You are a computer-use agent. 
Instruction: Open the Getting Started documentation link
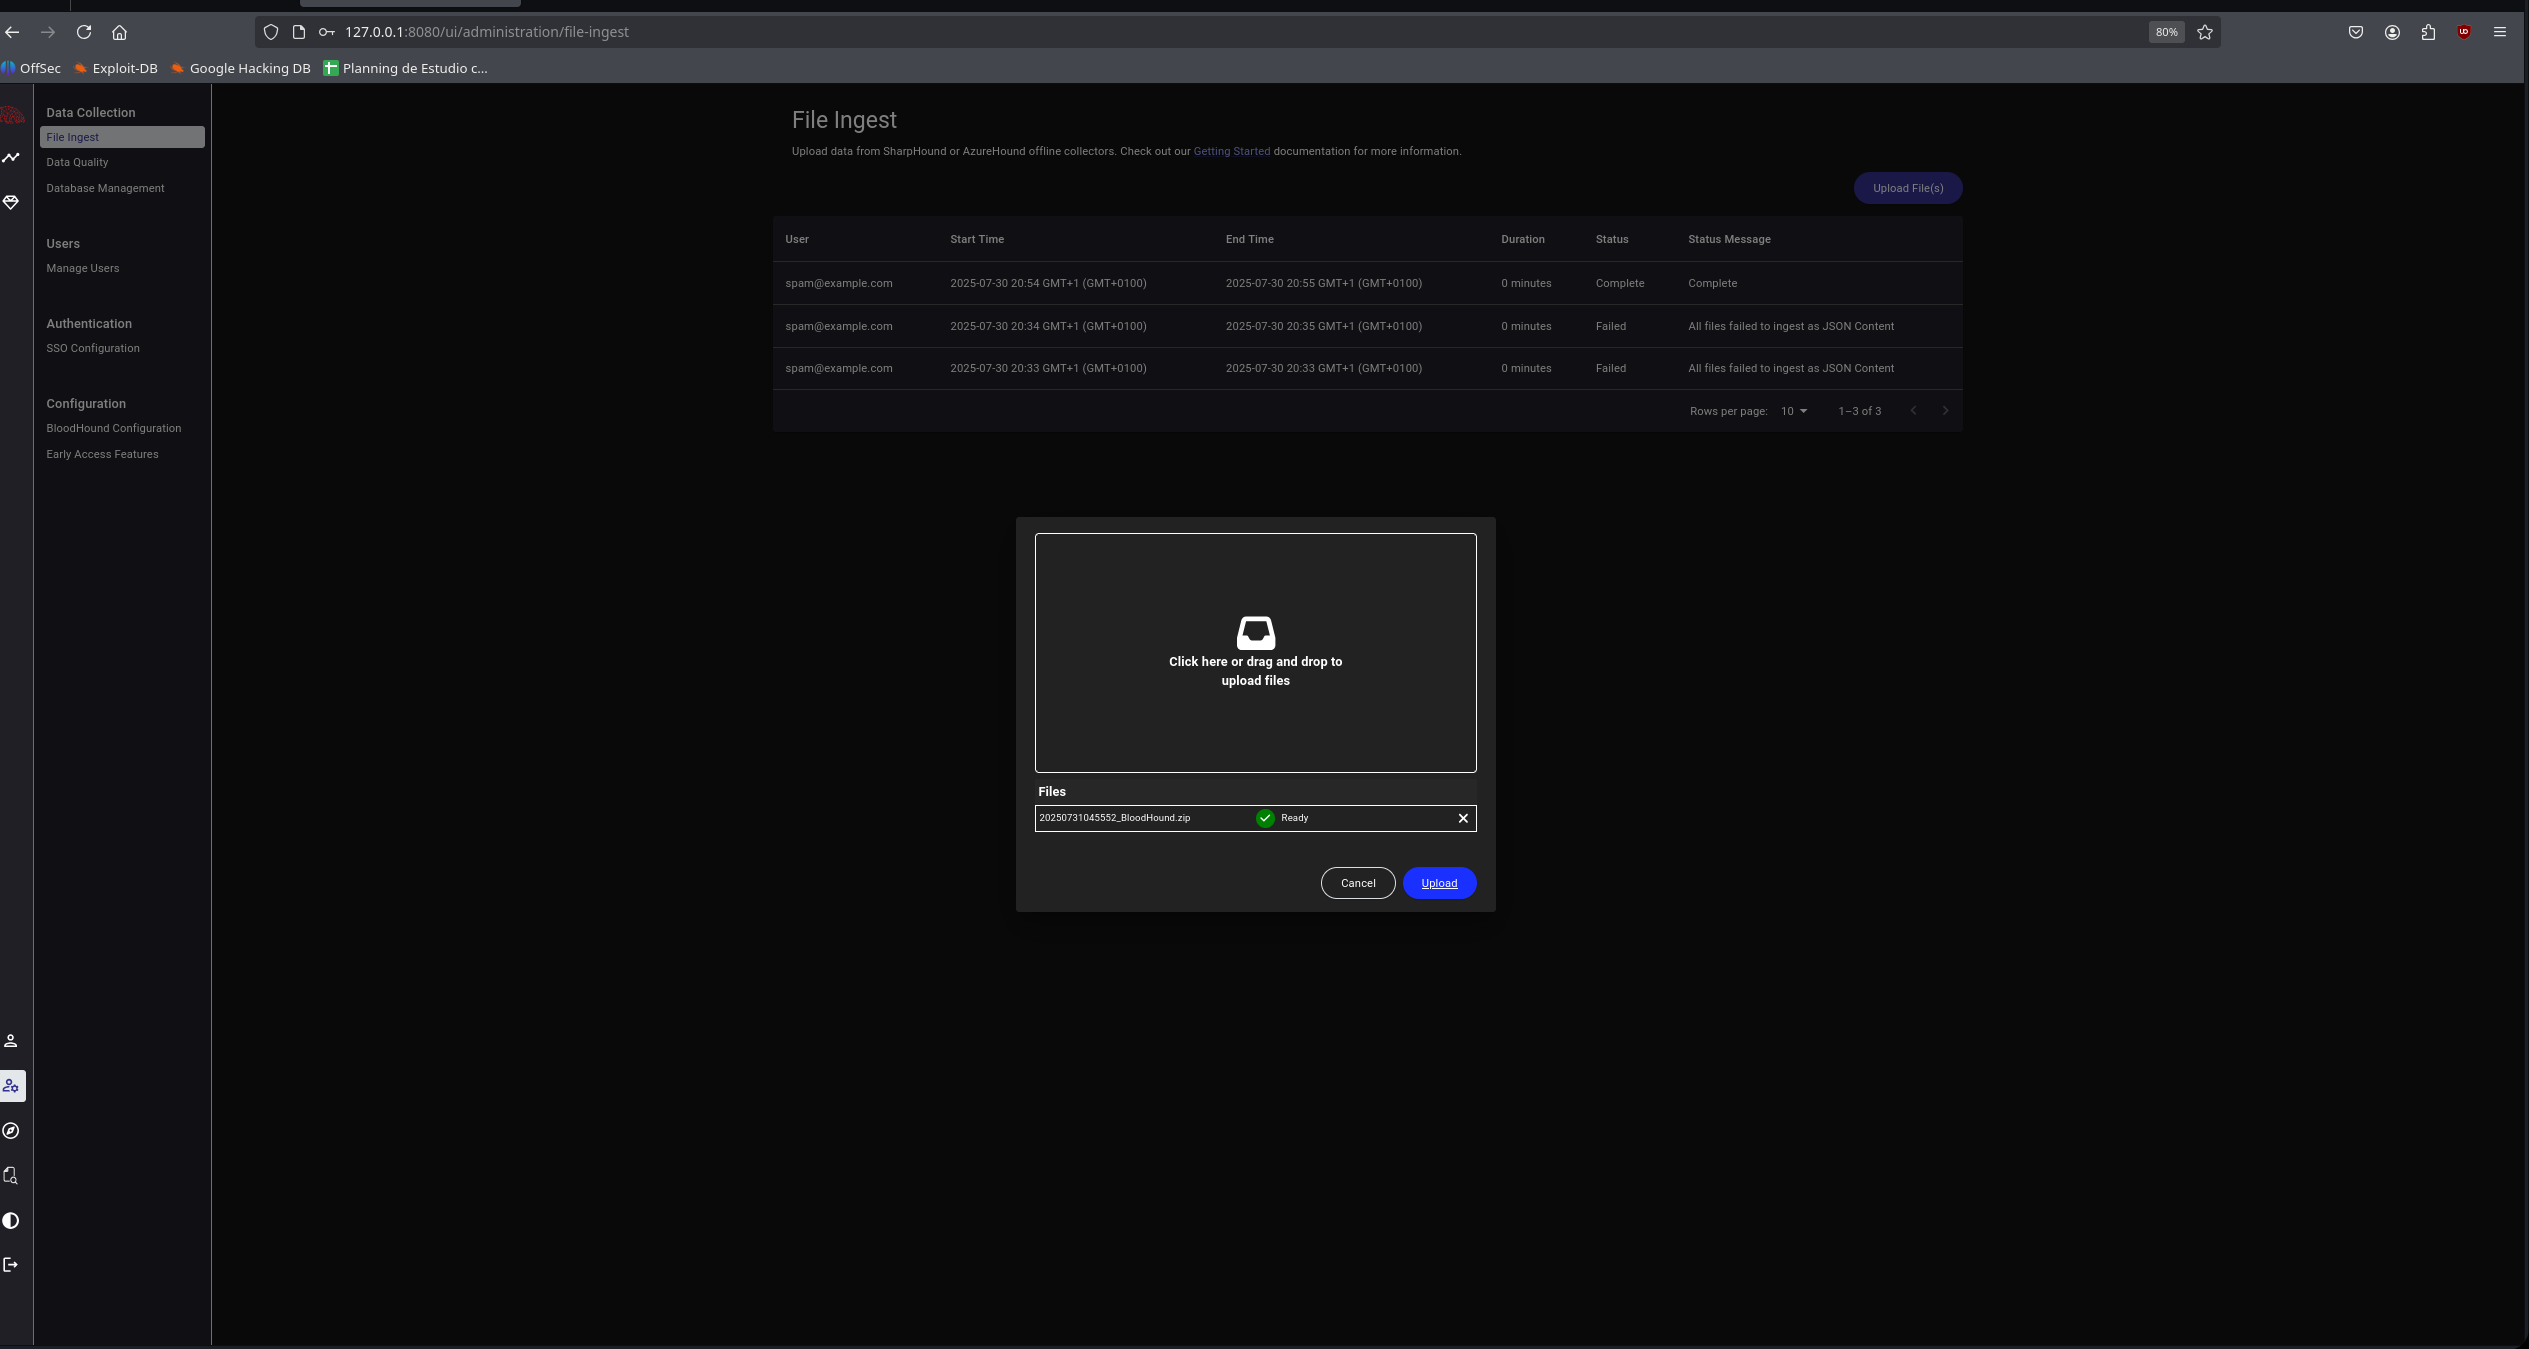click(x=1231, y=151)
